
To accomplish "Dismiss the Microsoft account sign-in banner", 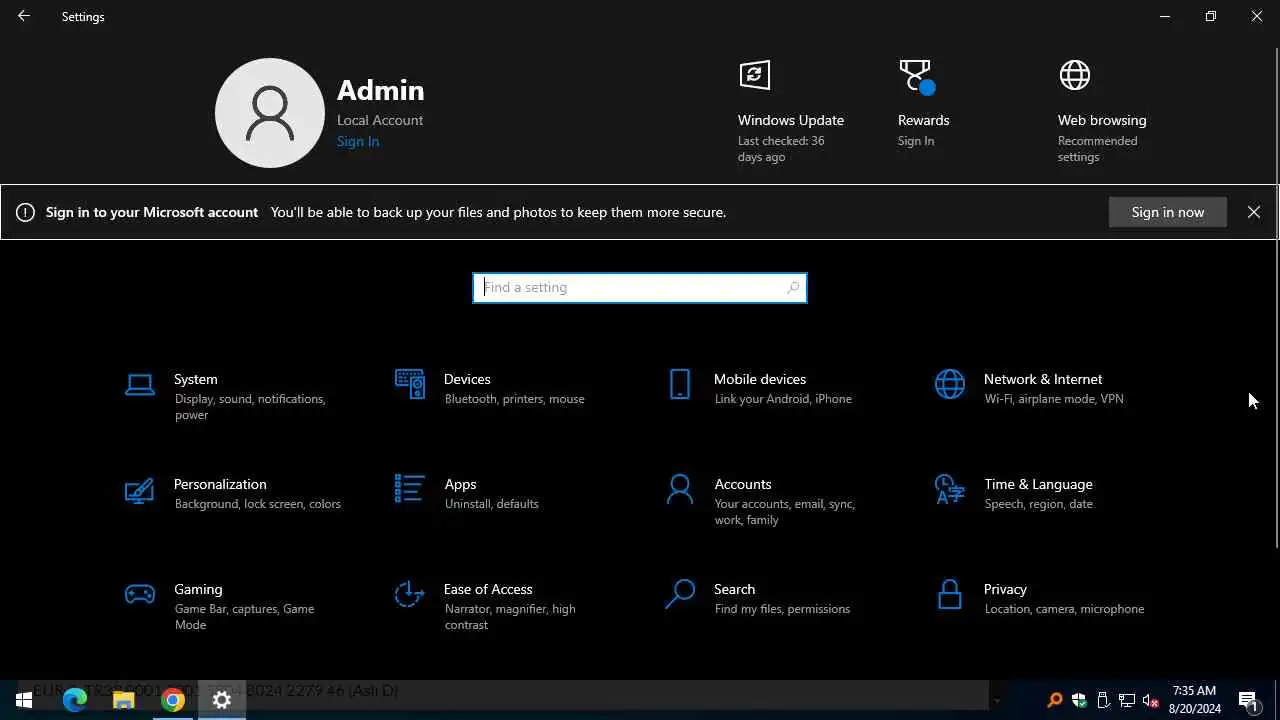I will pos(1253,212).
